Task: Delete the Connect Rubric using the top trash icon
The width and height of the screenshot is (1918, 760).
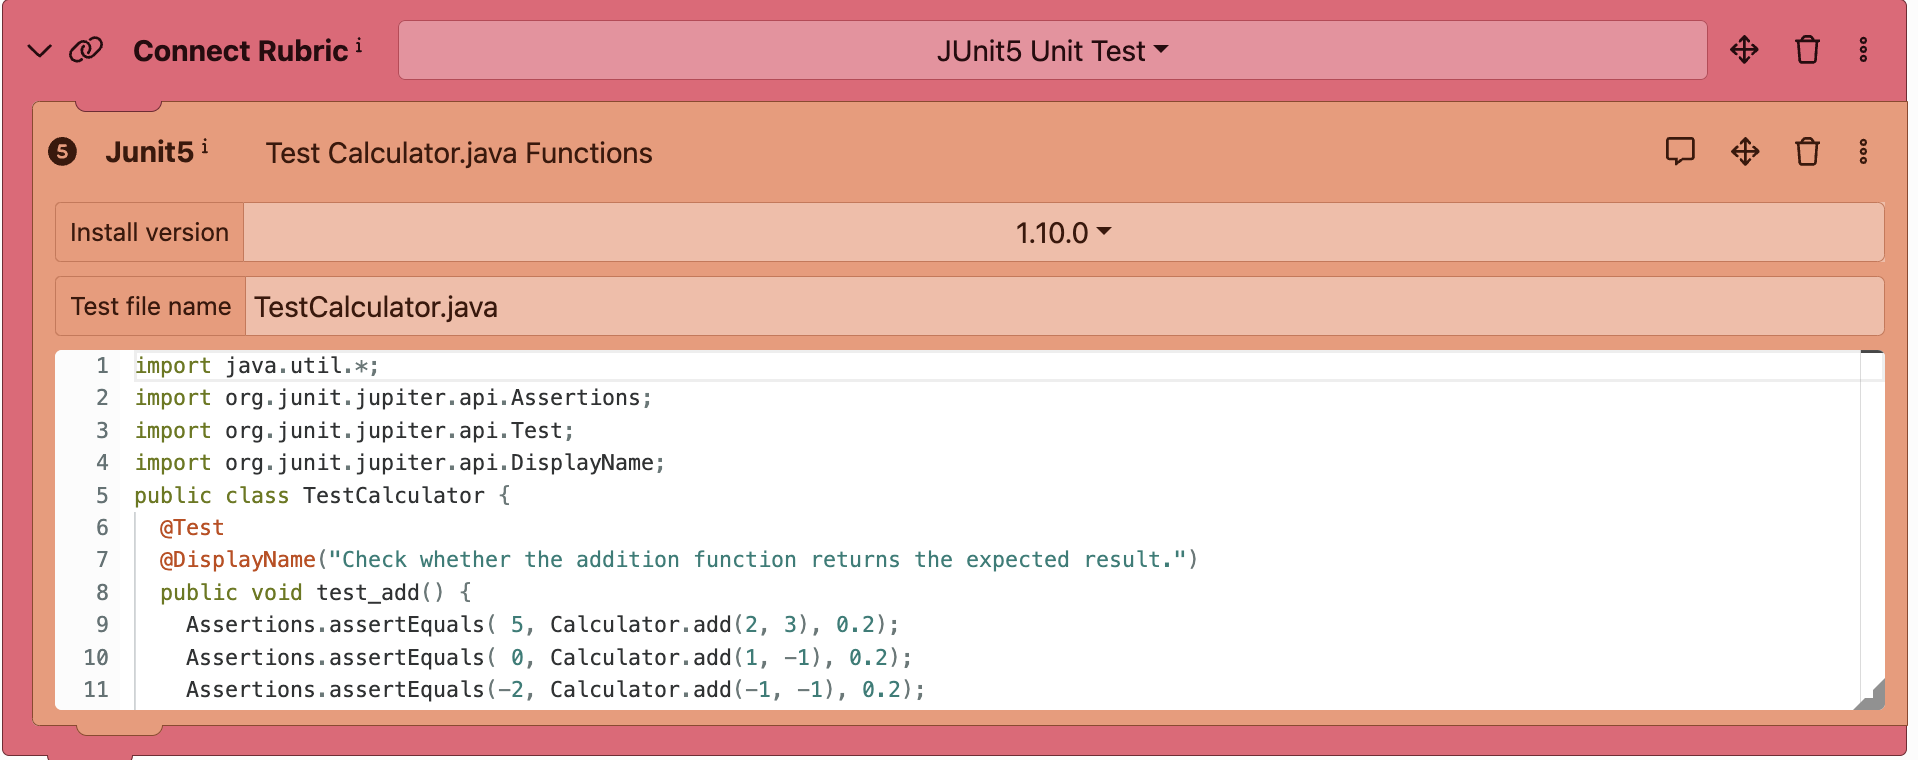Action: click(x=1807, y=50)
